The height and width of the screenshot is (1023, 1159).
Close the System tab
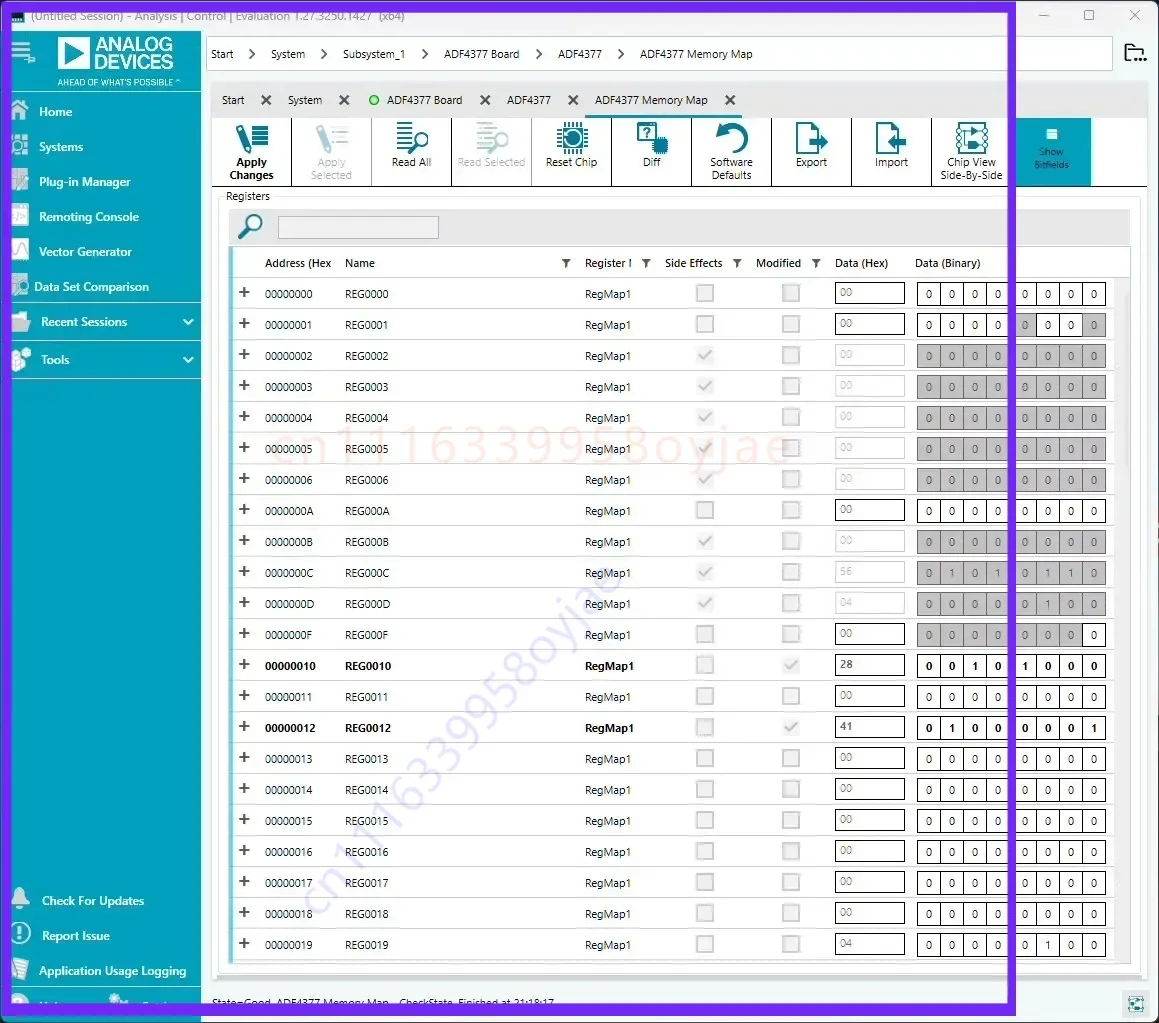click(344, 100)
